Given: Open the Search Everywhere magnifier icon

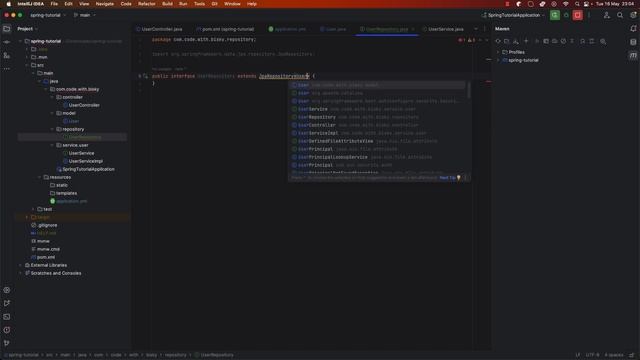Looking at the screenshot, I should 620,15.
